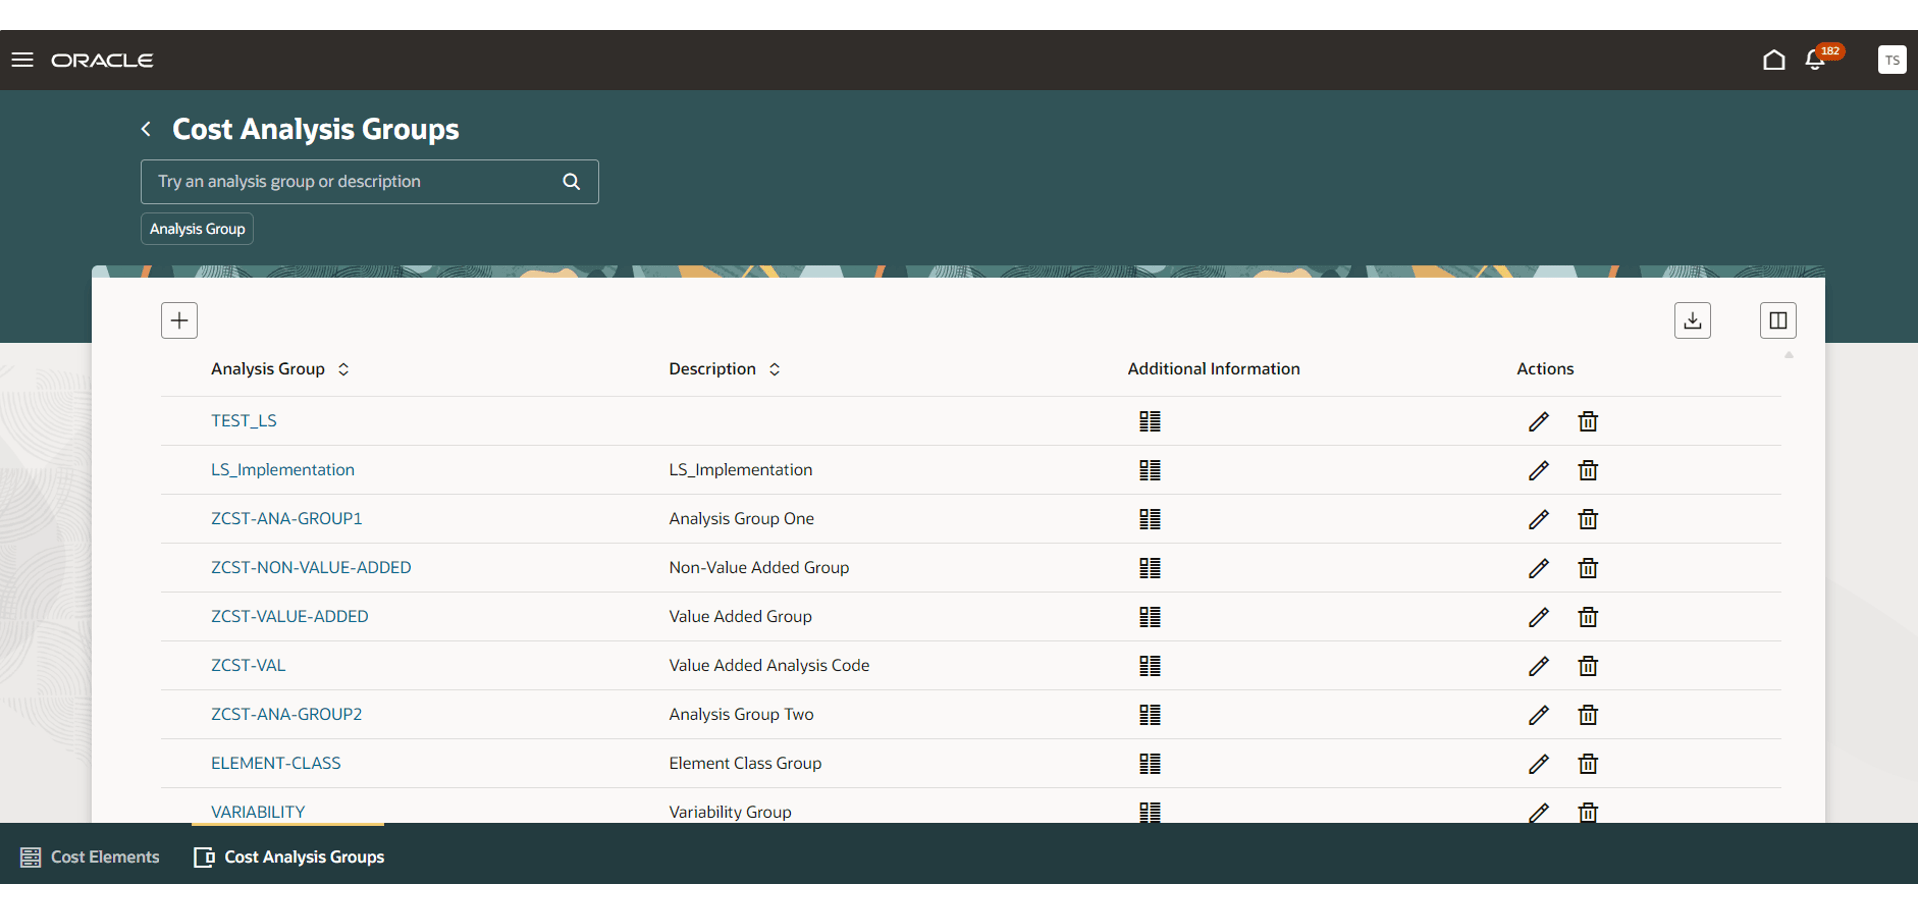Select the 'Value Added Group' description
This screenshot has height=910, width=1918.
740,617
